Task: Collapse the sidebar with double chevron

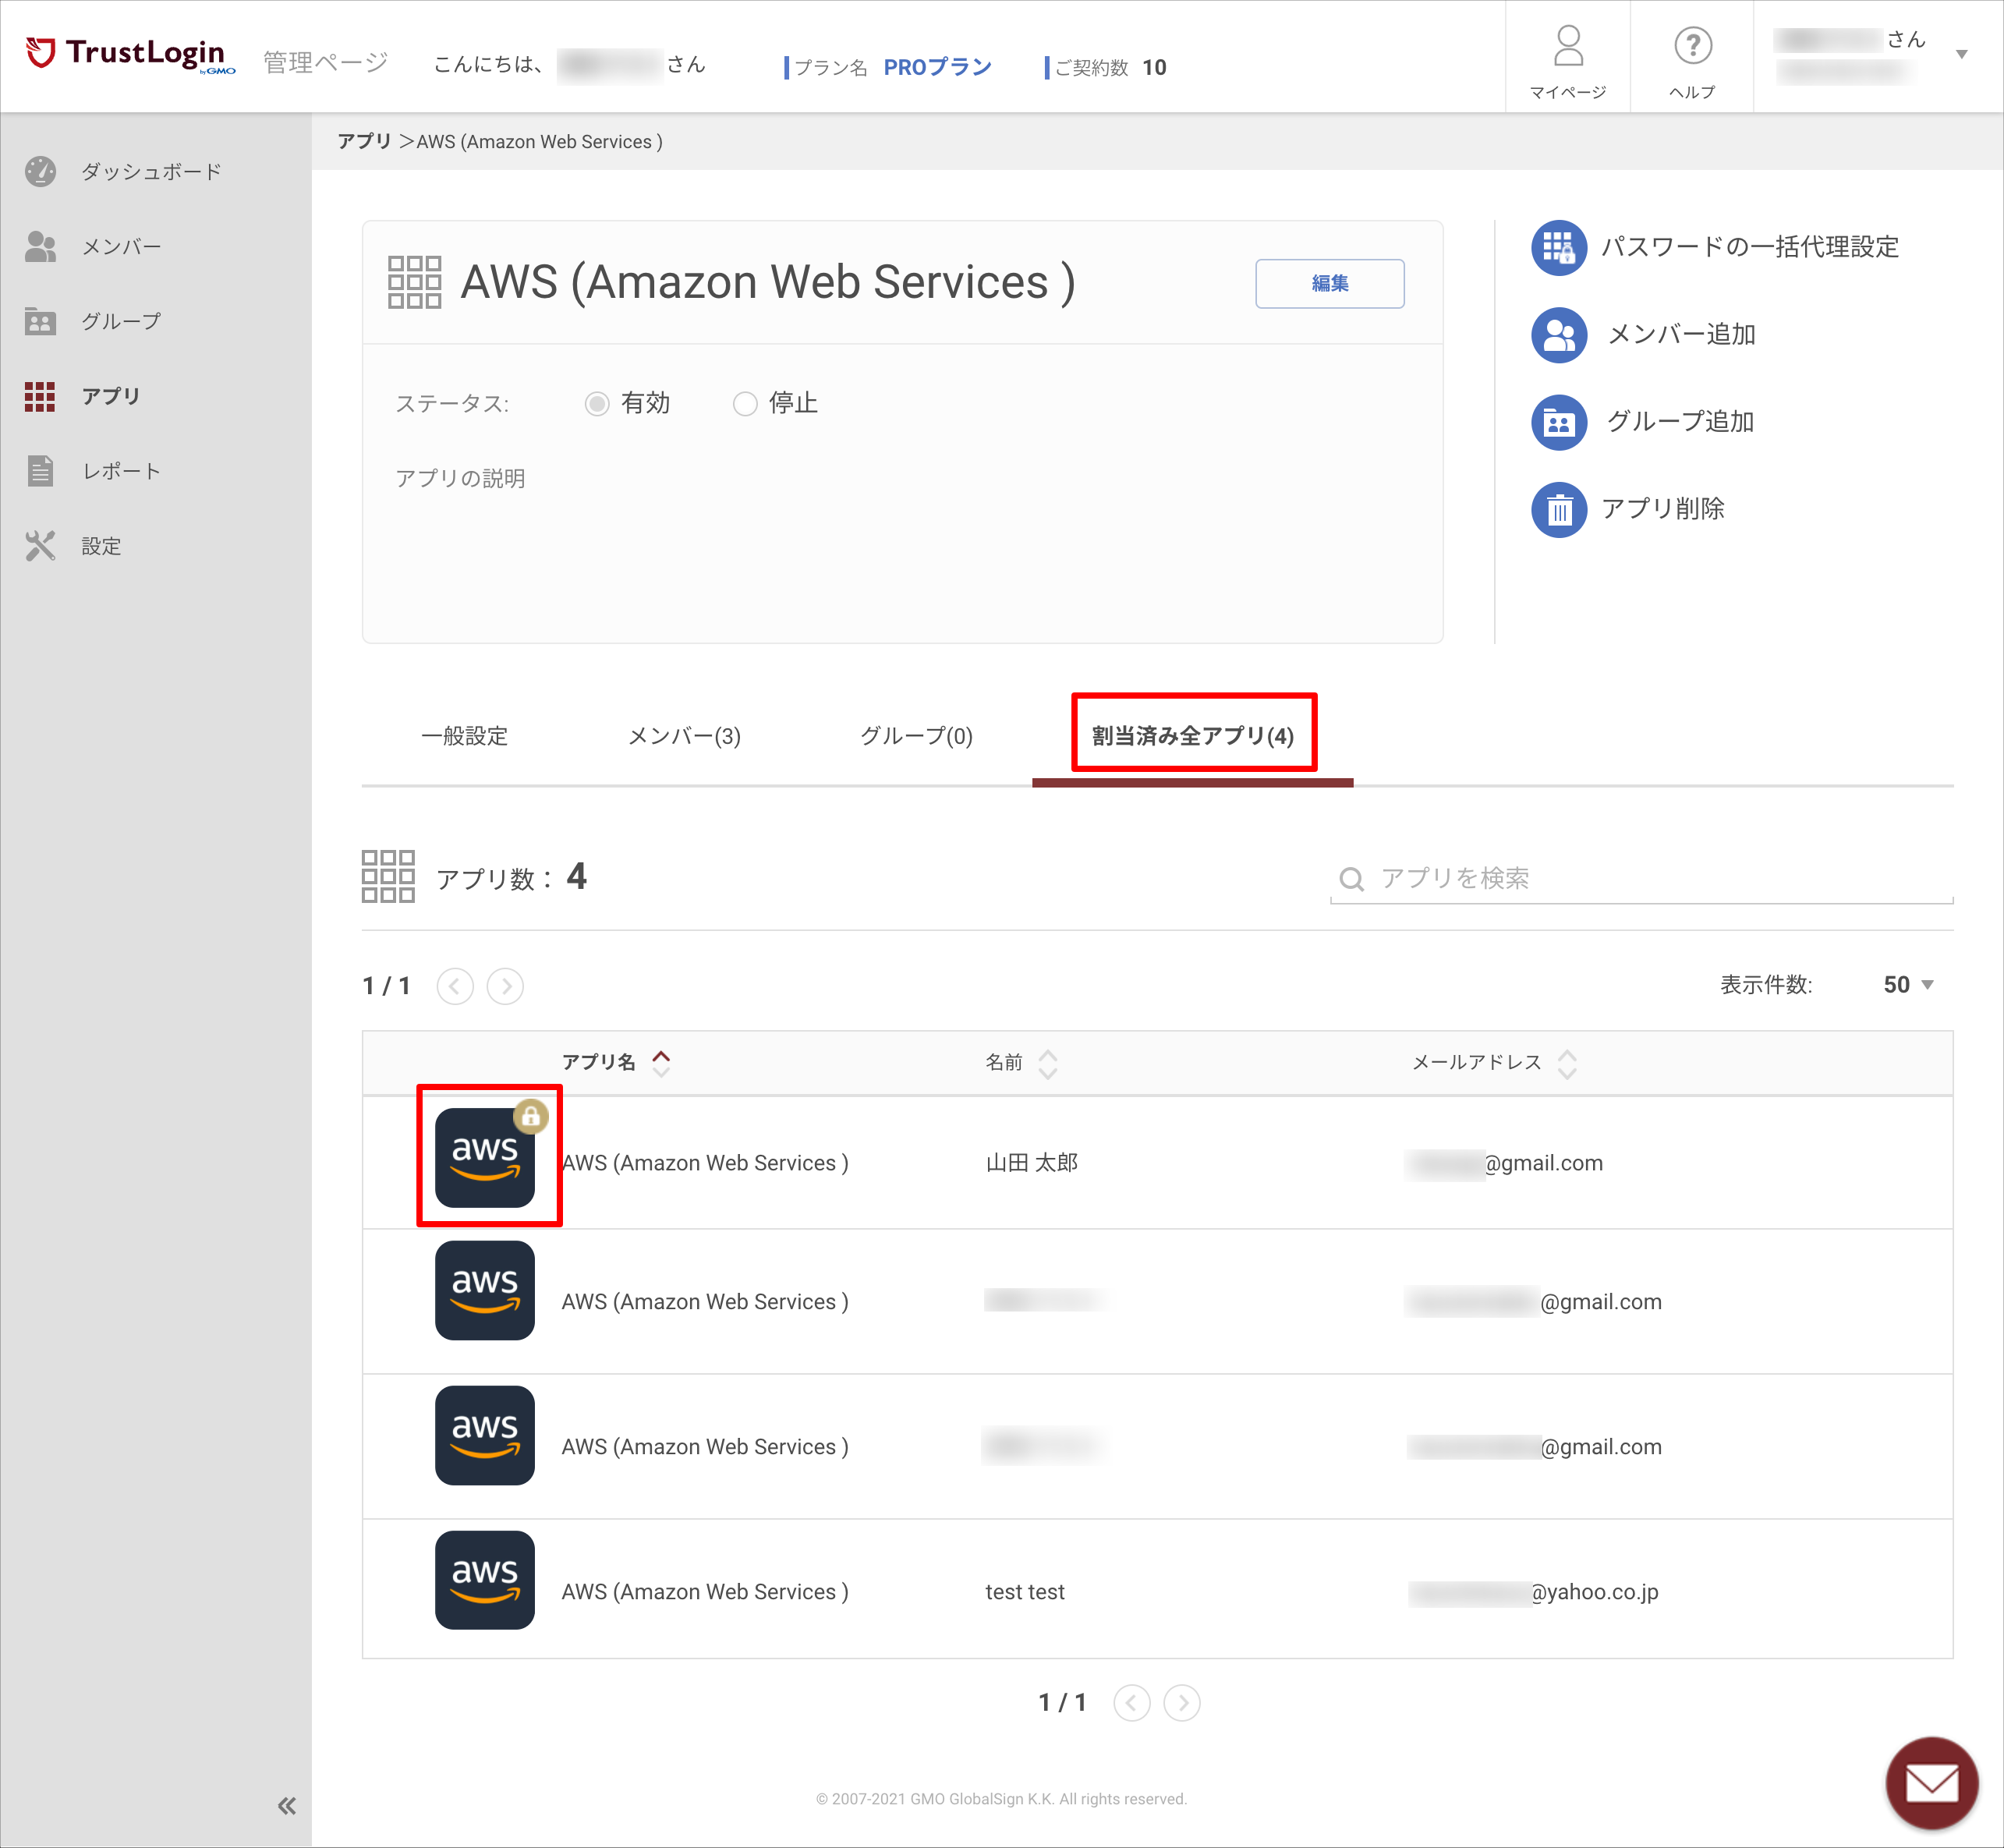Action: click(x=287, y=1805)
